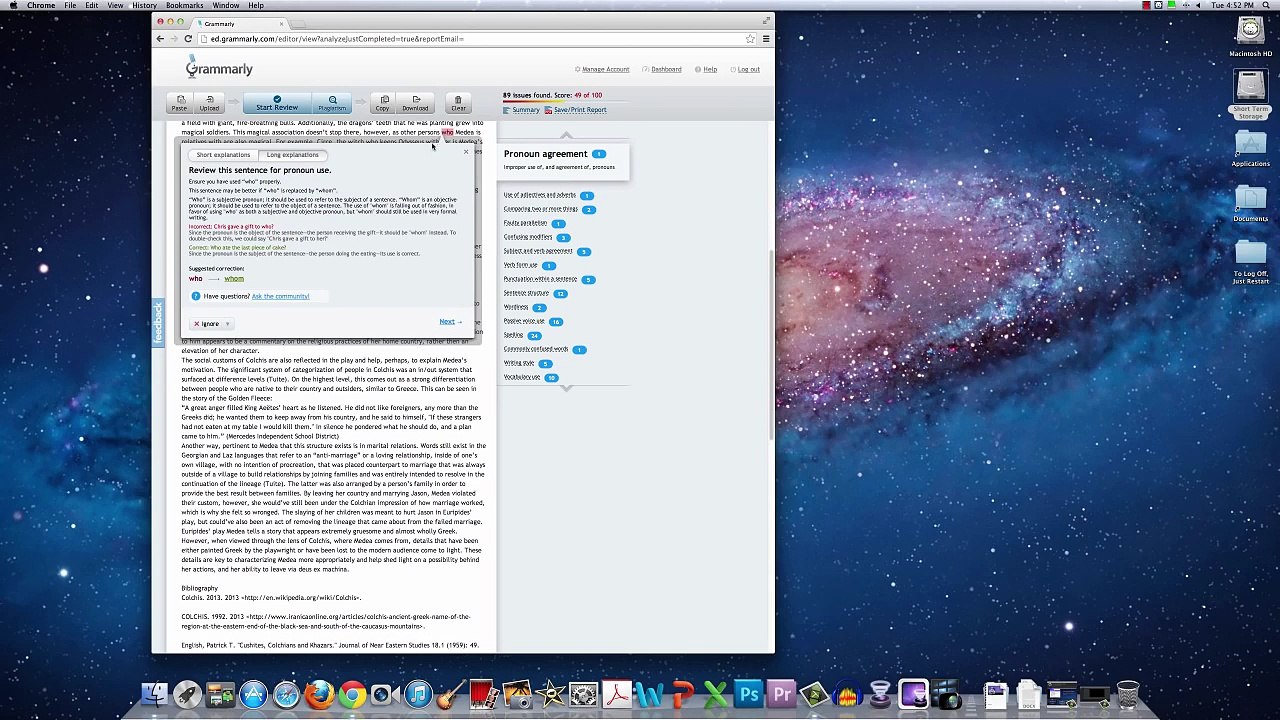Reload the Grammarly page

[187, 39]
